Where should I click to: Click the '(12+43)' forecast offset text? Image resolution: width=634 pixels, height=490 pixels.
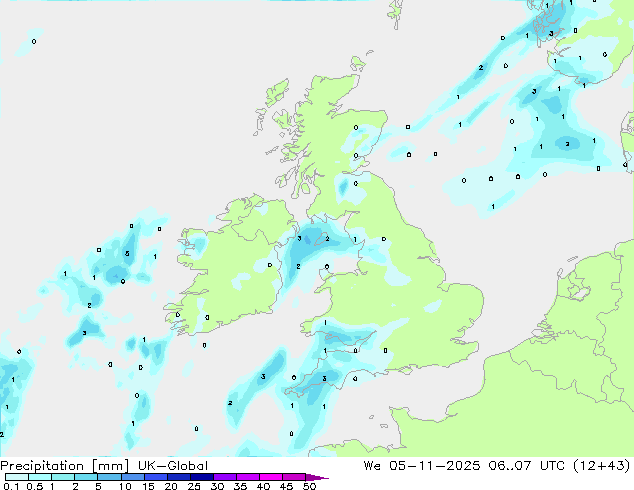tap(601, 466)
